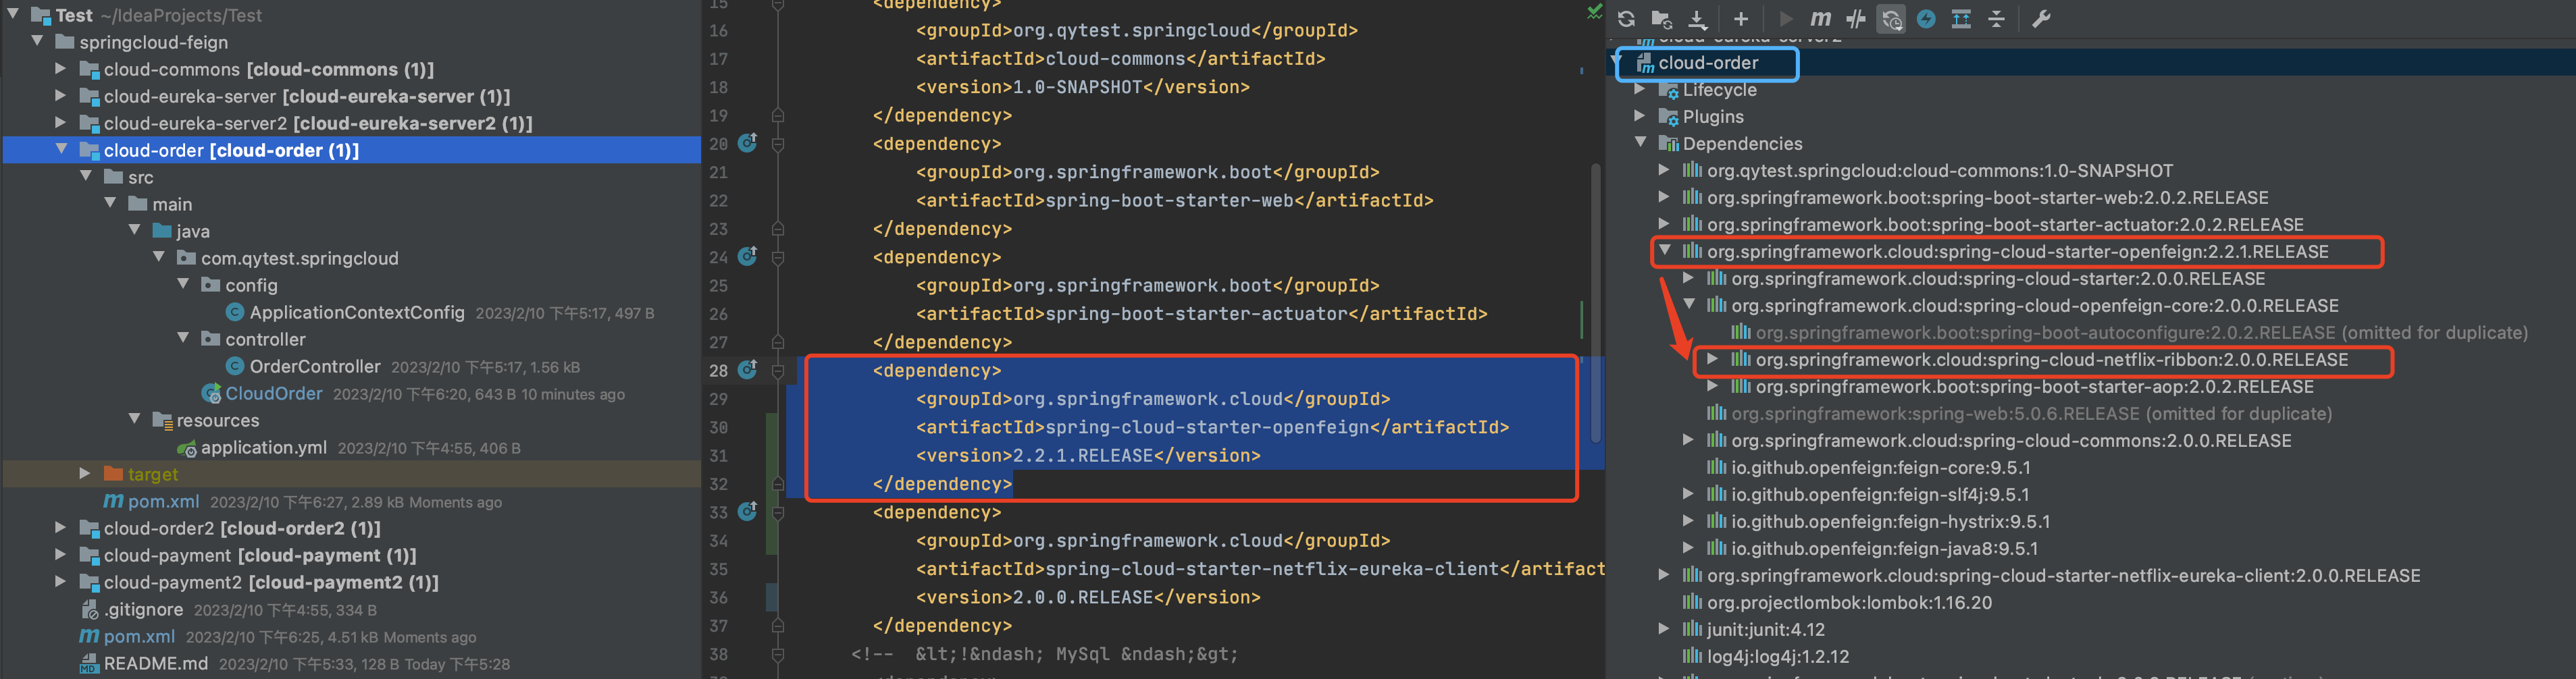Click application.yml file icon
Screen dimensions: 2576x679
click(x=187, y=448)
